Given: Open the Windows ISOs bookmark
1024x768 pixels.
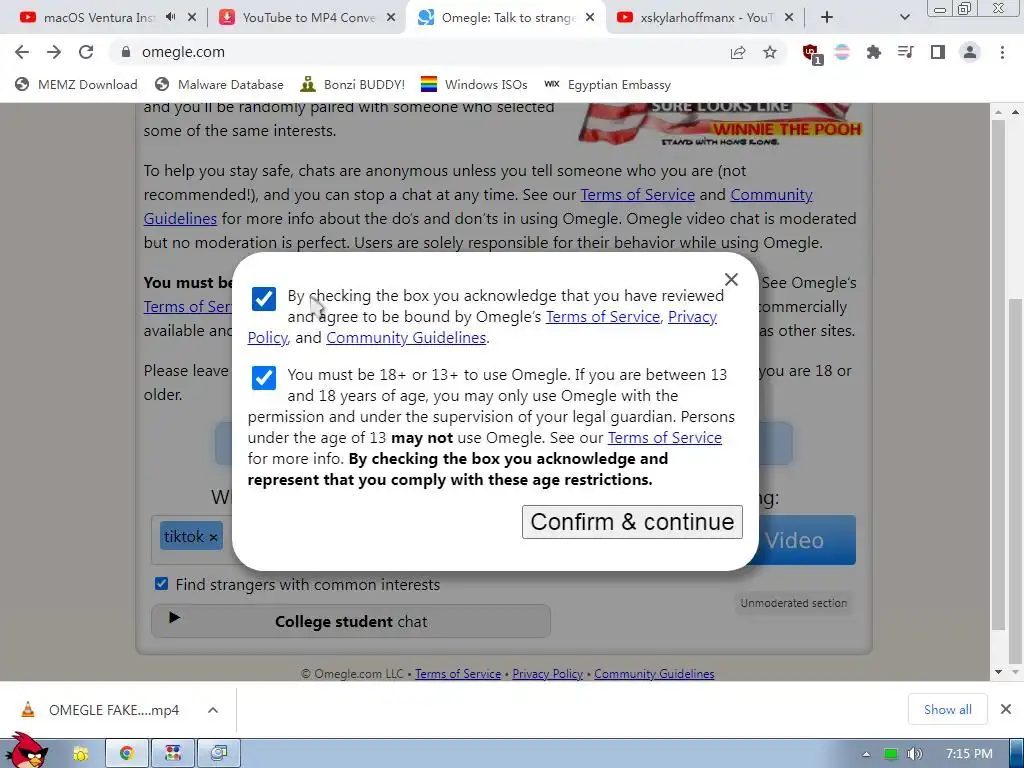Looking at the screenshot, I should [x=474, y=85].
